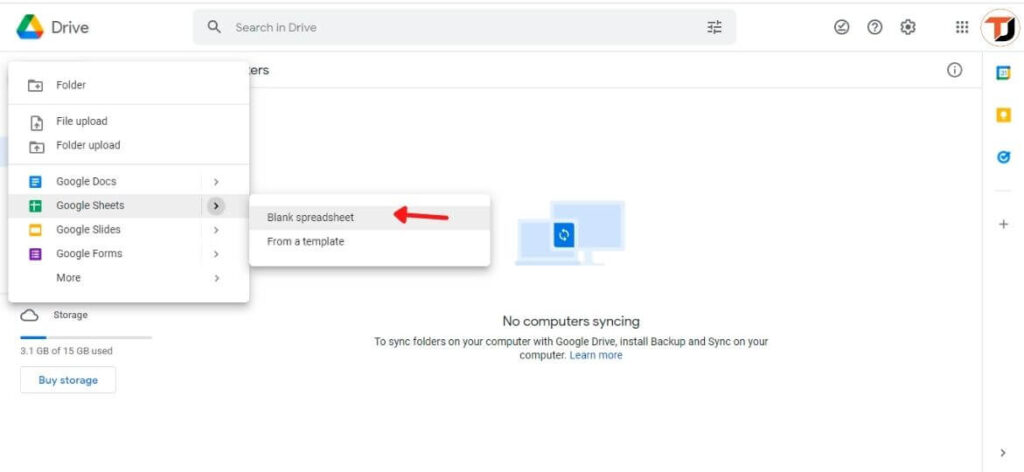Select File upload menu entry
Image resolution: width=1024 pixels, height=472 pixels.
pos(81,121)
